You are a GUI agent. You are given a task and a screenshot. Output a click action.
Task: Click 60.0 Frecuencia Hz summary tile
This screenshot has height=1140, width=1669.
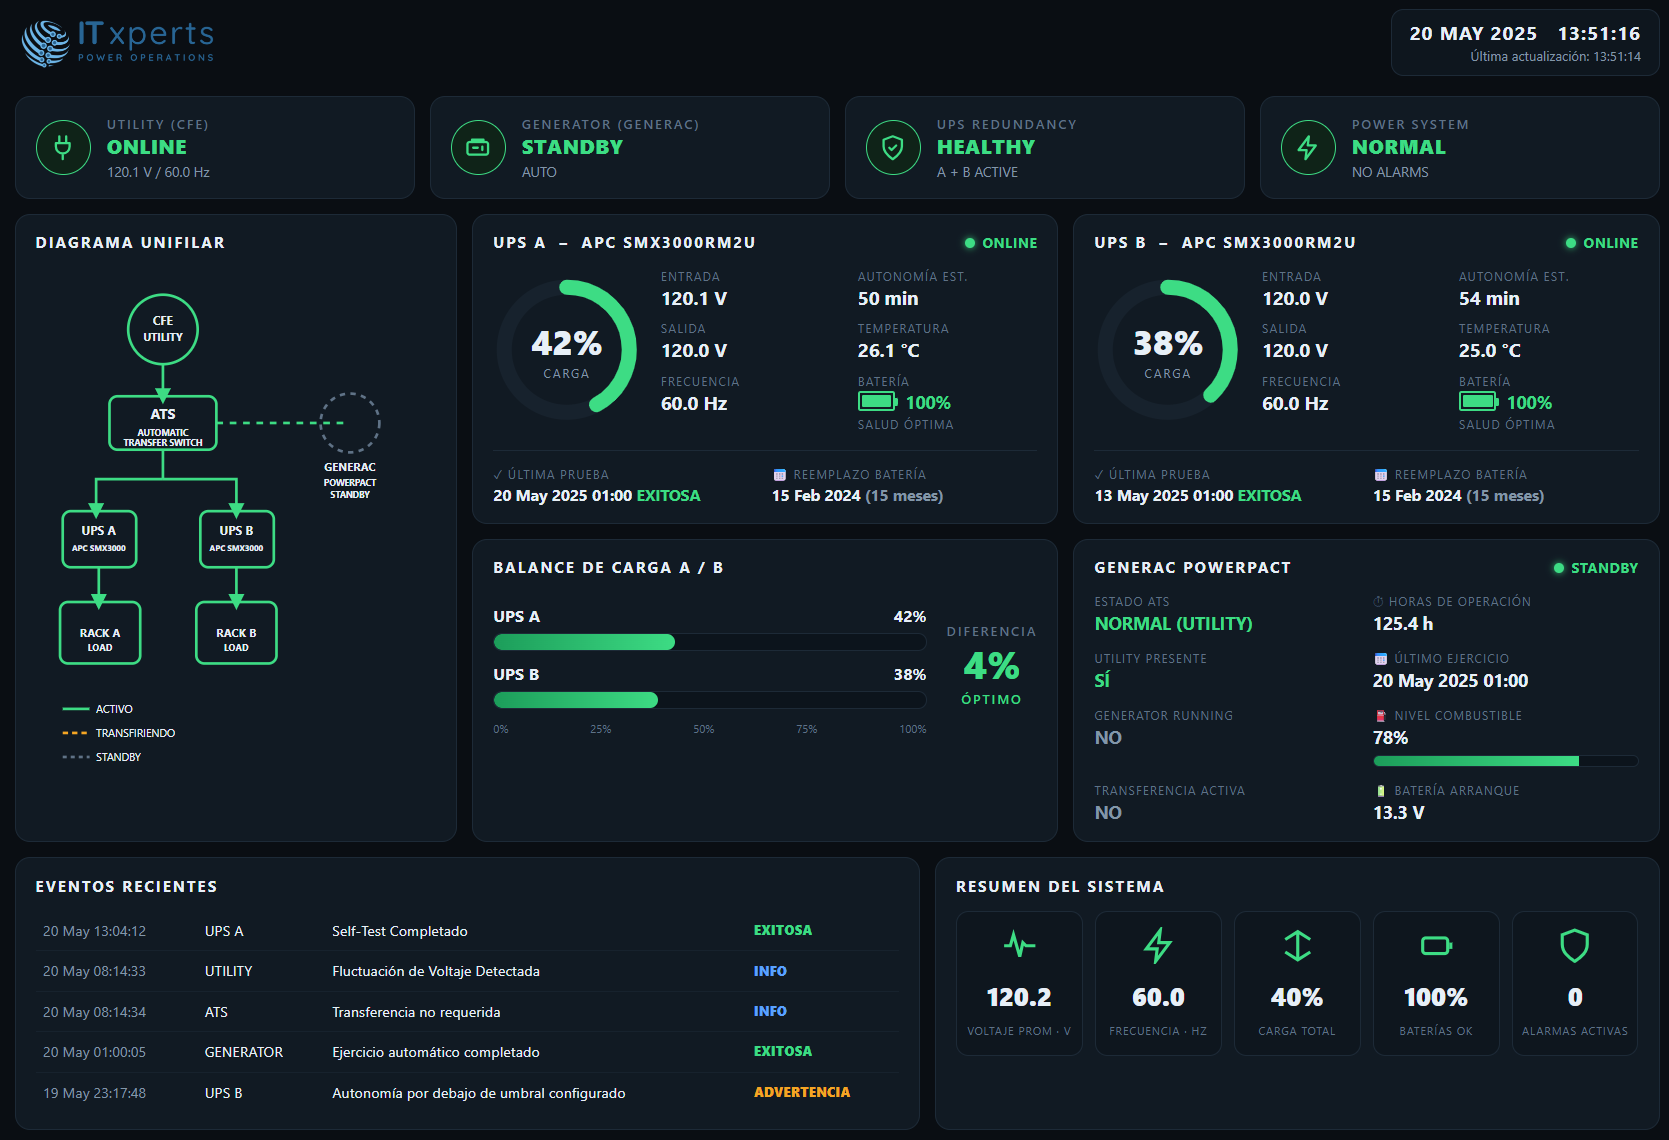1158,983
